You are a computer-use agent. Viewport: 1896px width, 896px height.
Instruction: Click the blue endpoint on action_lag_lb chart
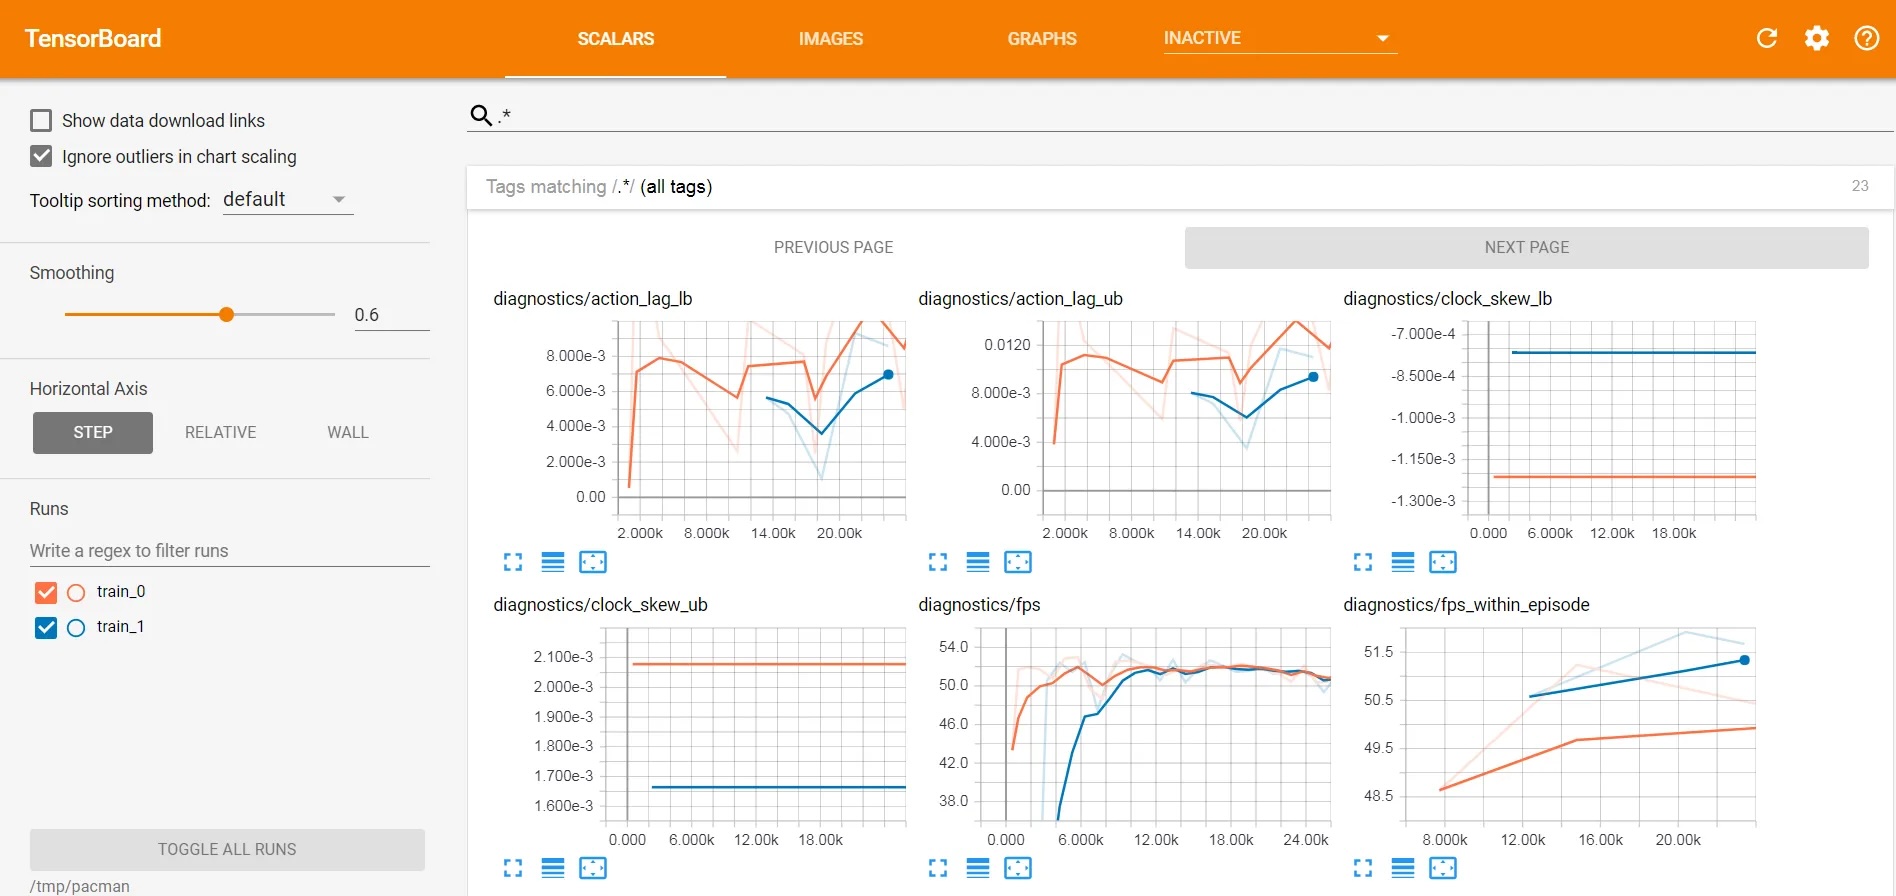[888, 375]
